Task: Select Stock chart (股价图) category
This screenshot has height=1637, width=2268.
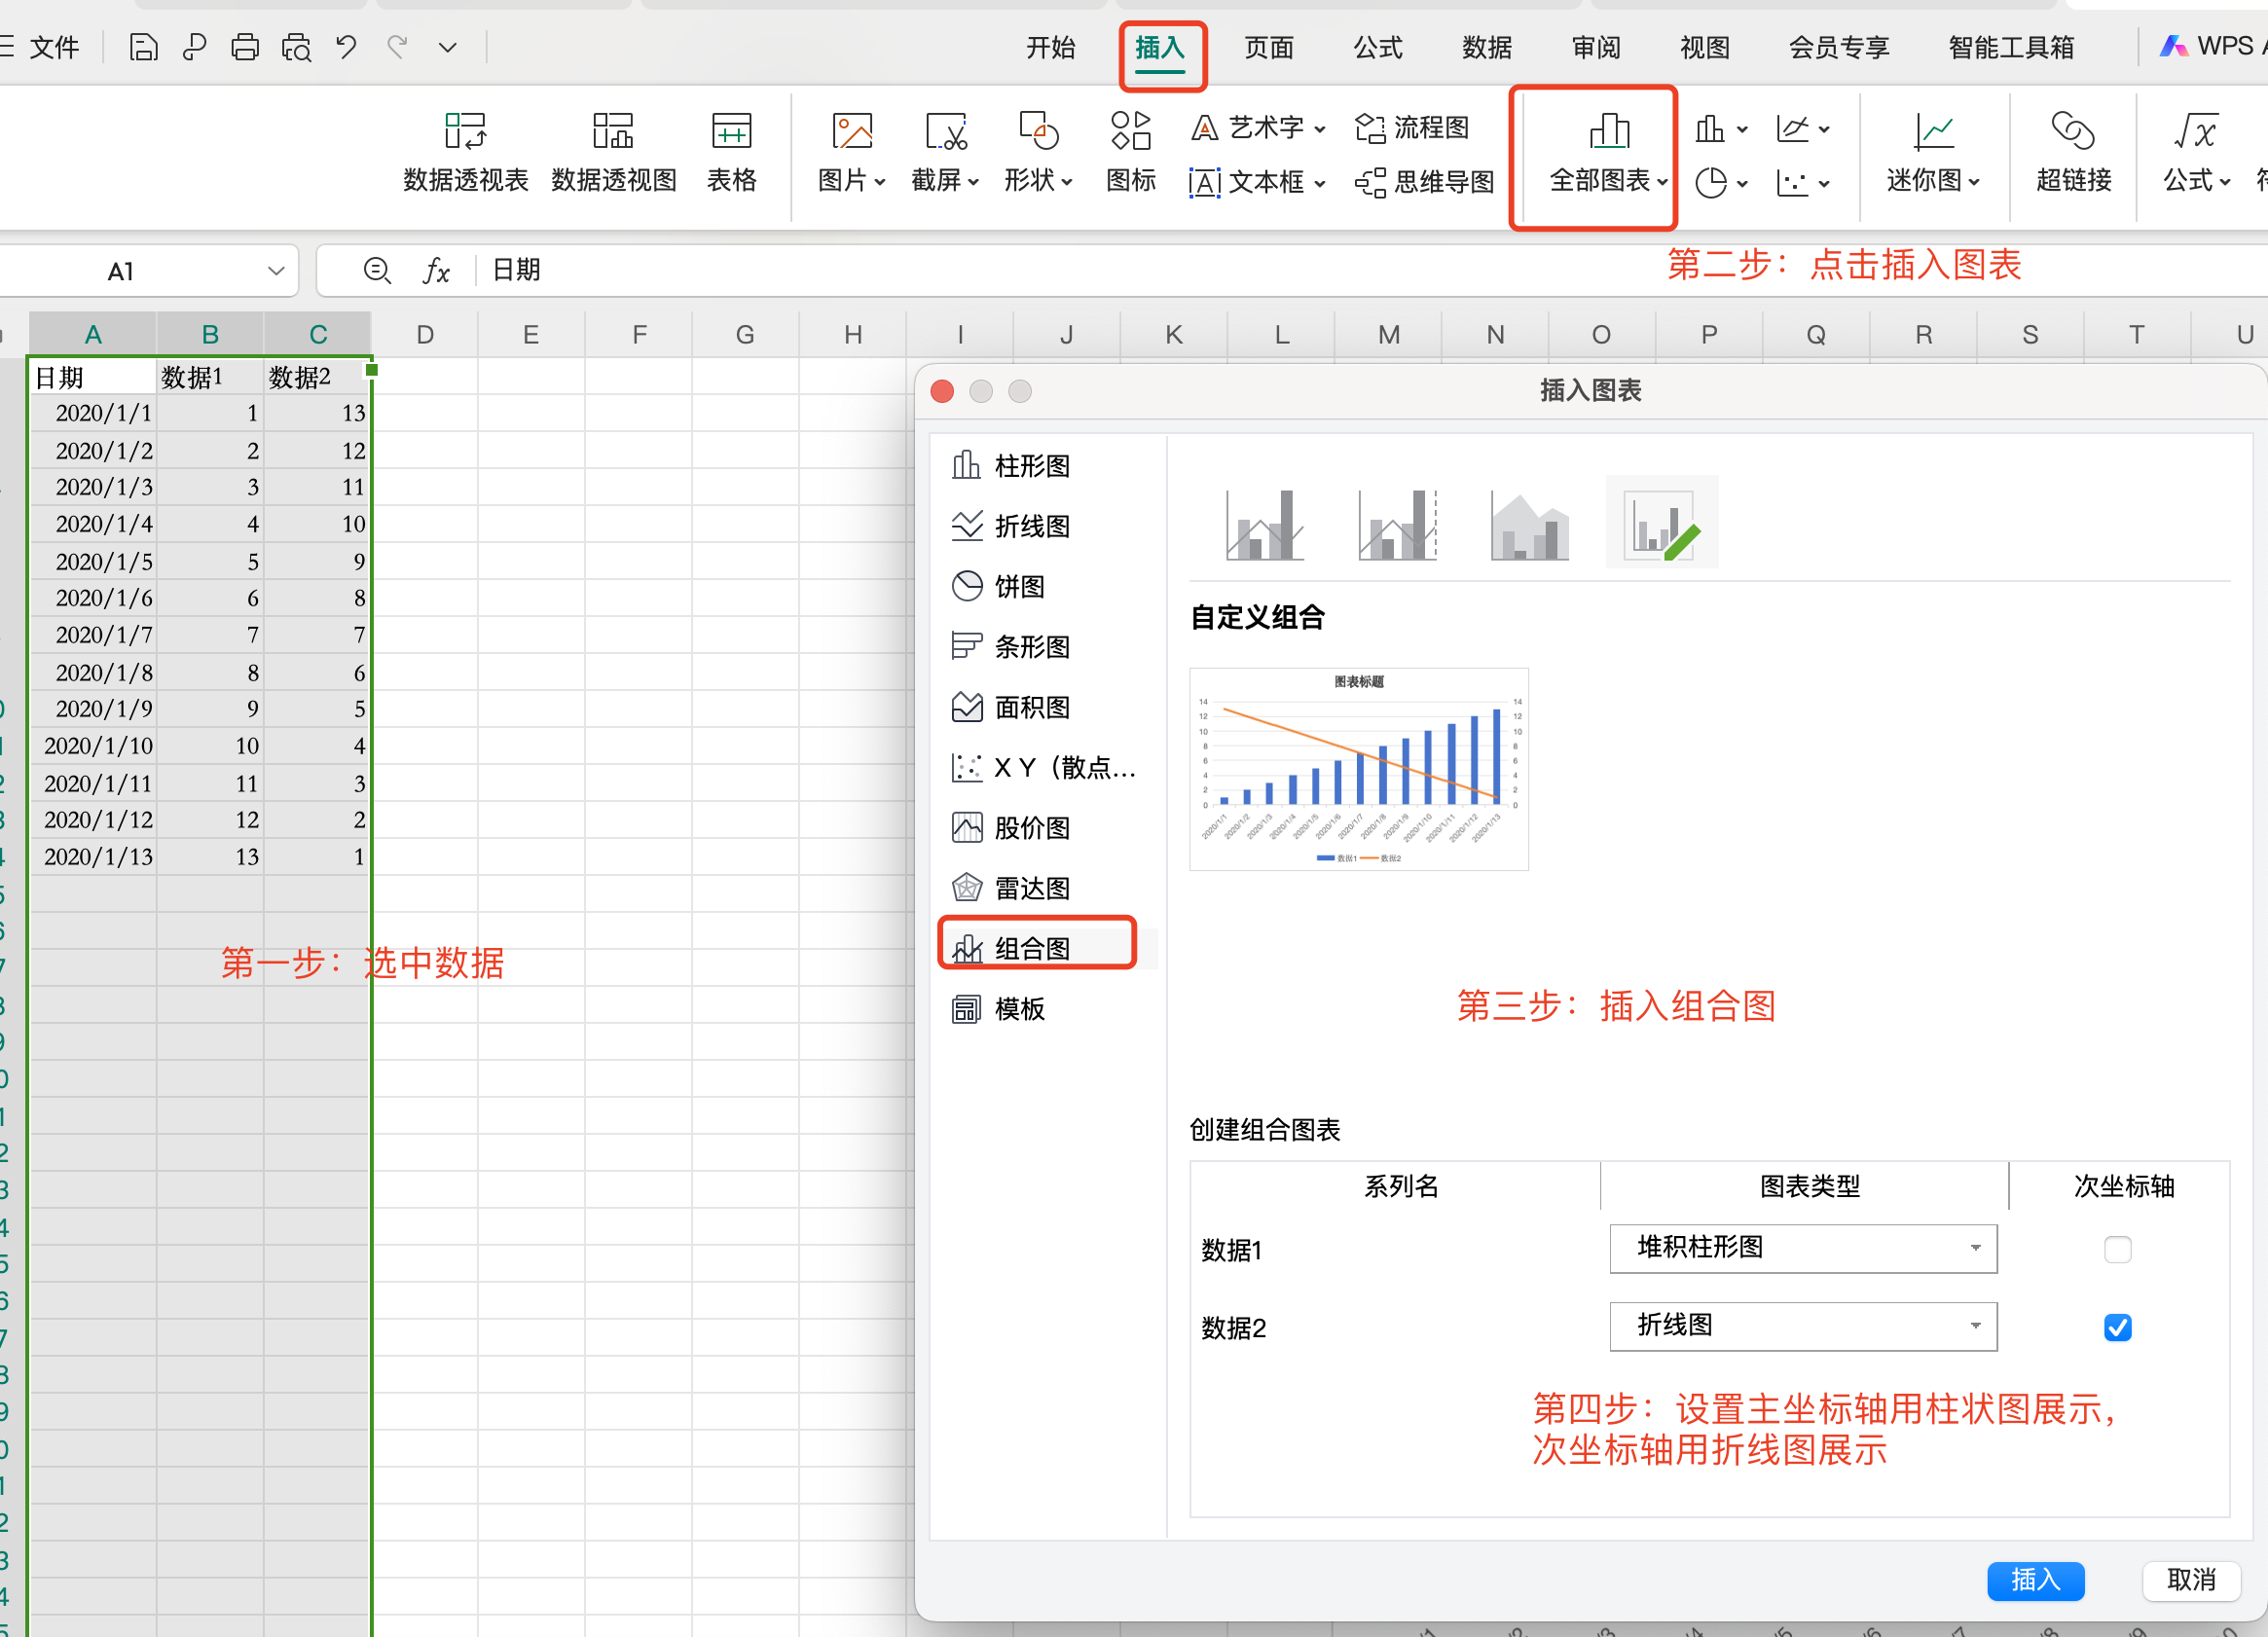Action: (x=1032, y=828)
